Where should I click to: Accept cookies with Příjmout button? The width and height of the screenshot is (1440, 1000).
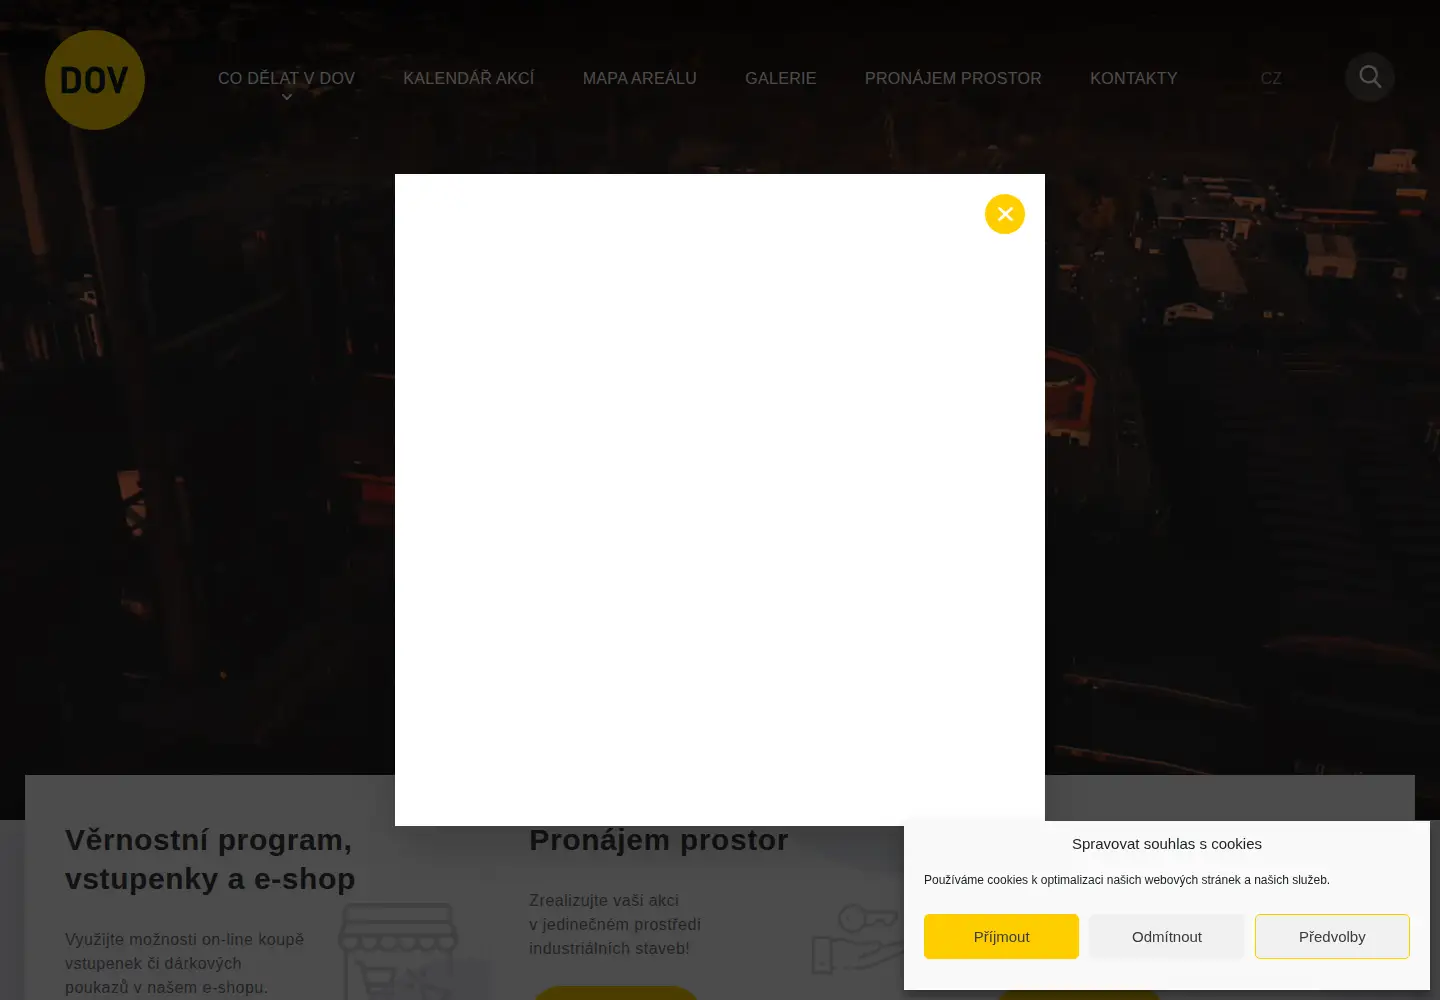coord(1001,936)
